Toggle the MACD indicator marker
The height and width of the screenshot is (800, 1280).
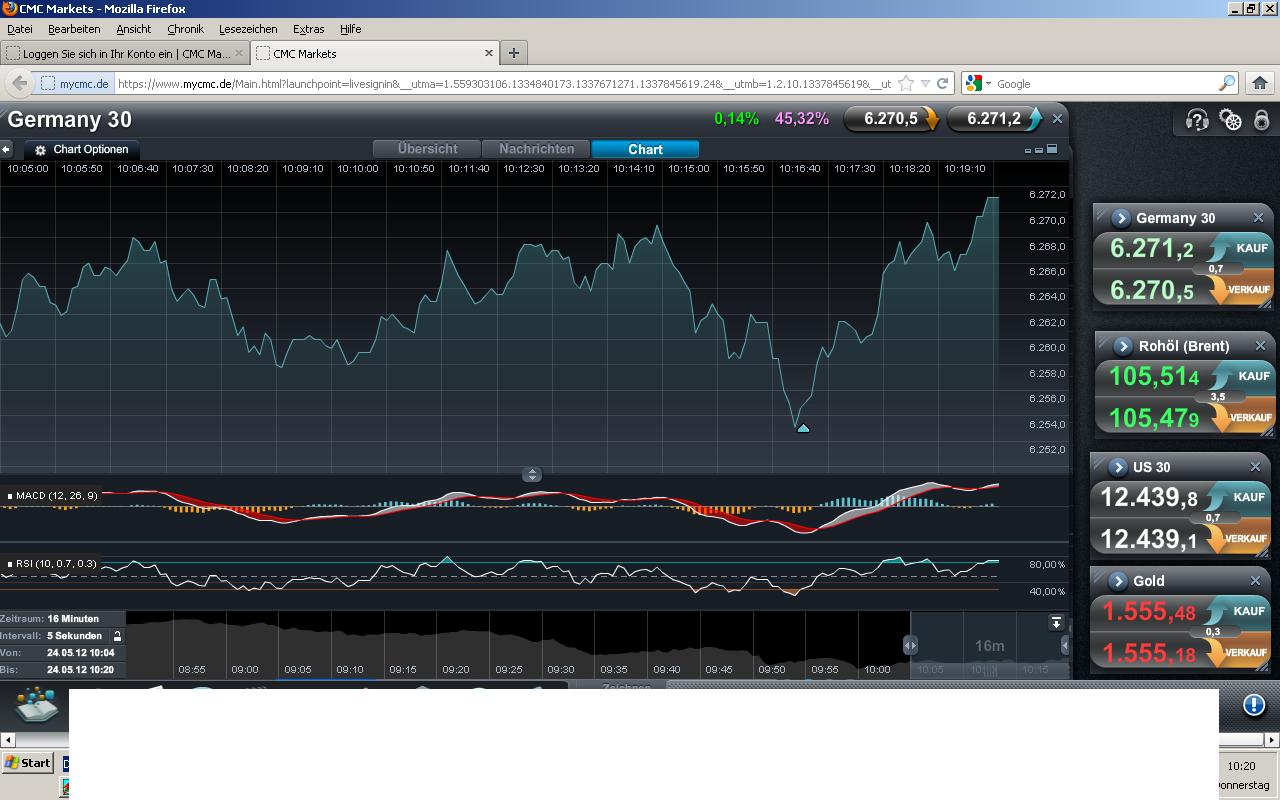pyautogui.click(x=10, y=496)
